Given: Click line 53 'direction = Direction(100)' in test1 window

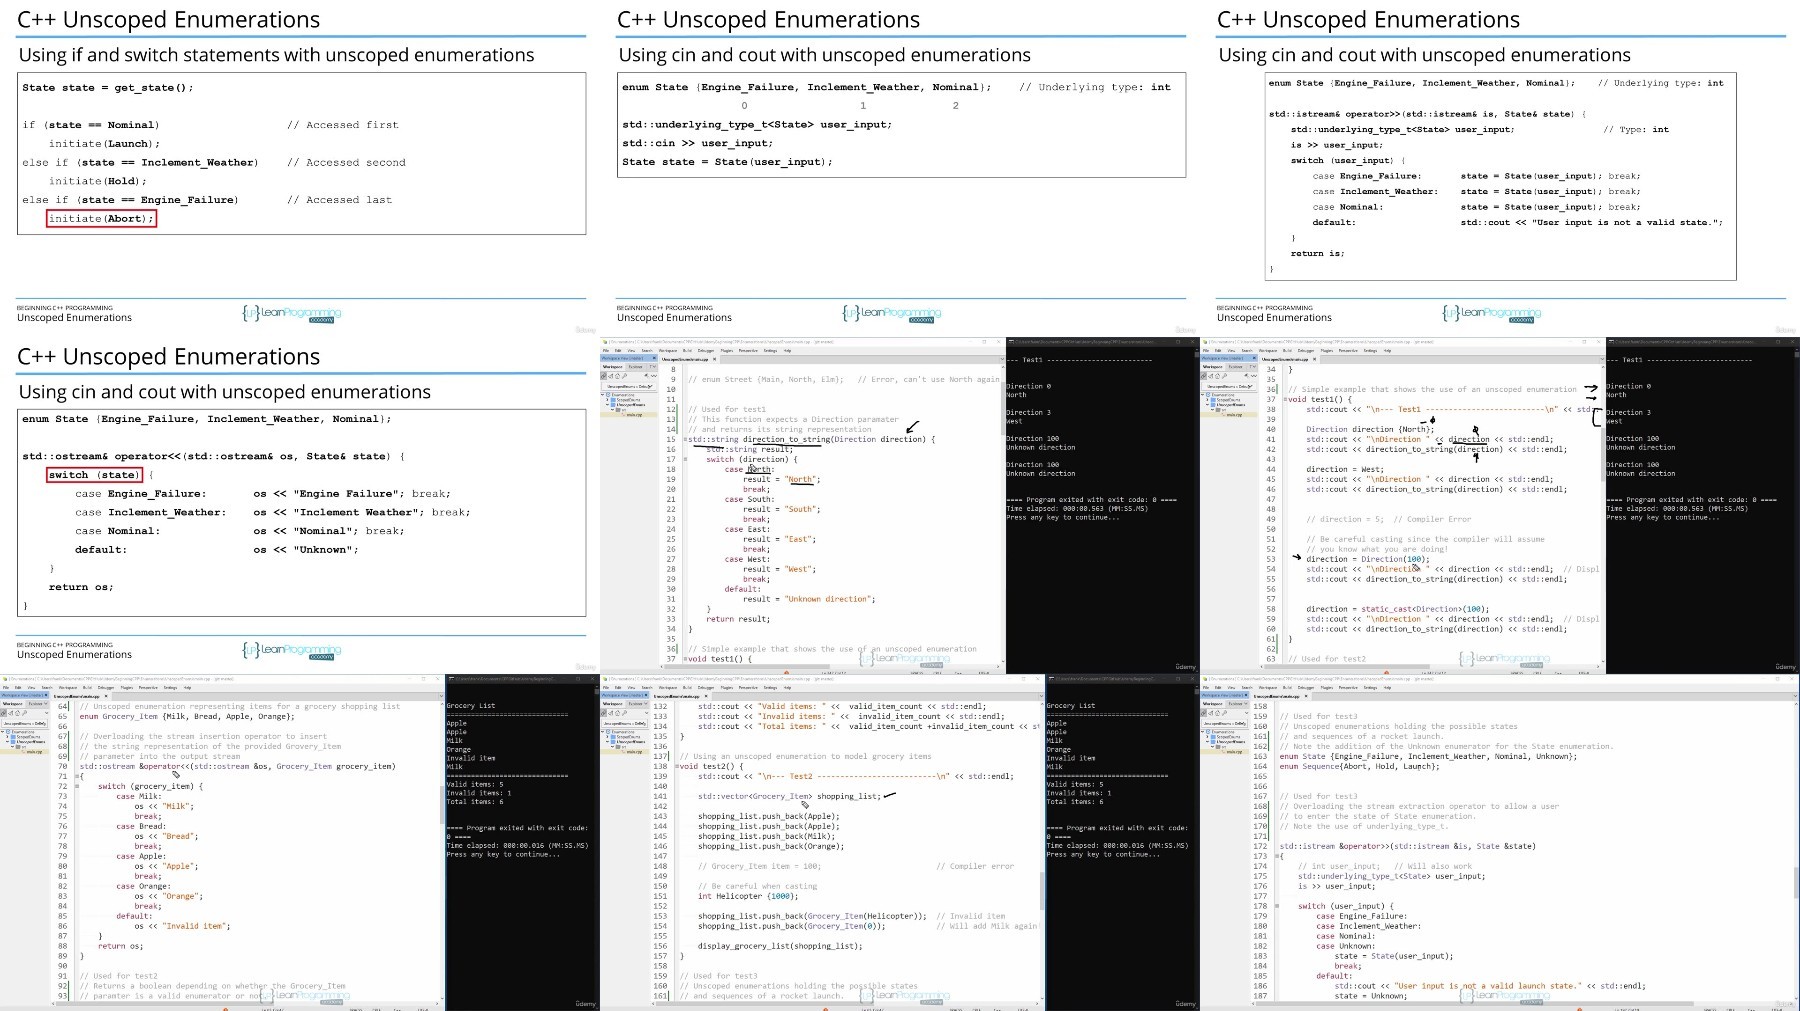Looking at the screenshot, I should tap(1367, 559).
